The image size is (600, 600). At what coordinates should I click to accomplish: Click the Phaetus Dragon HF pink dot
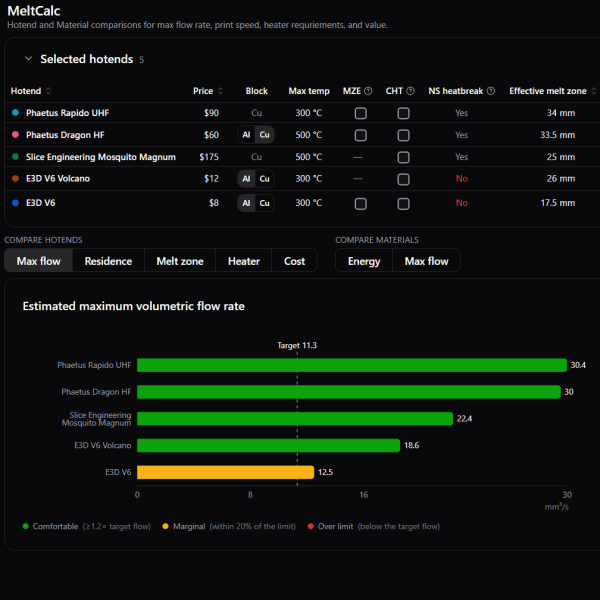(15, 135)
